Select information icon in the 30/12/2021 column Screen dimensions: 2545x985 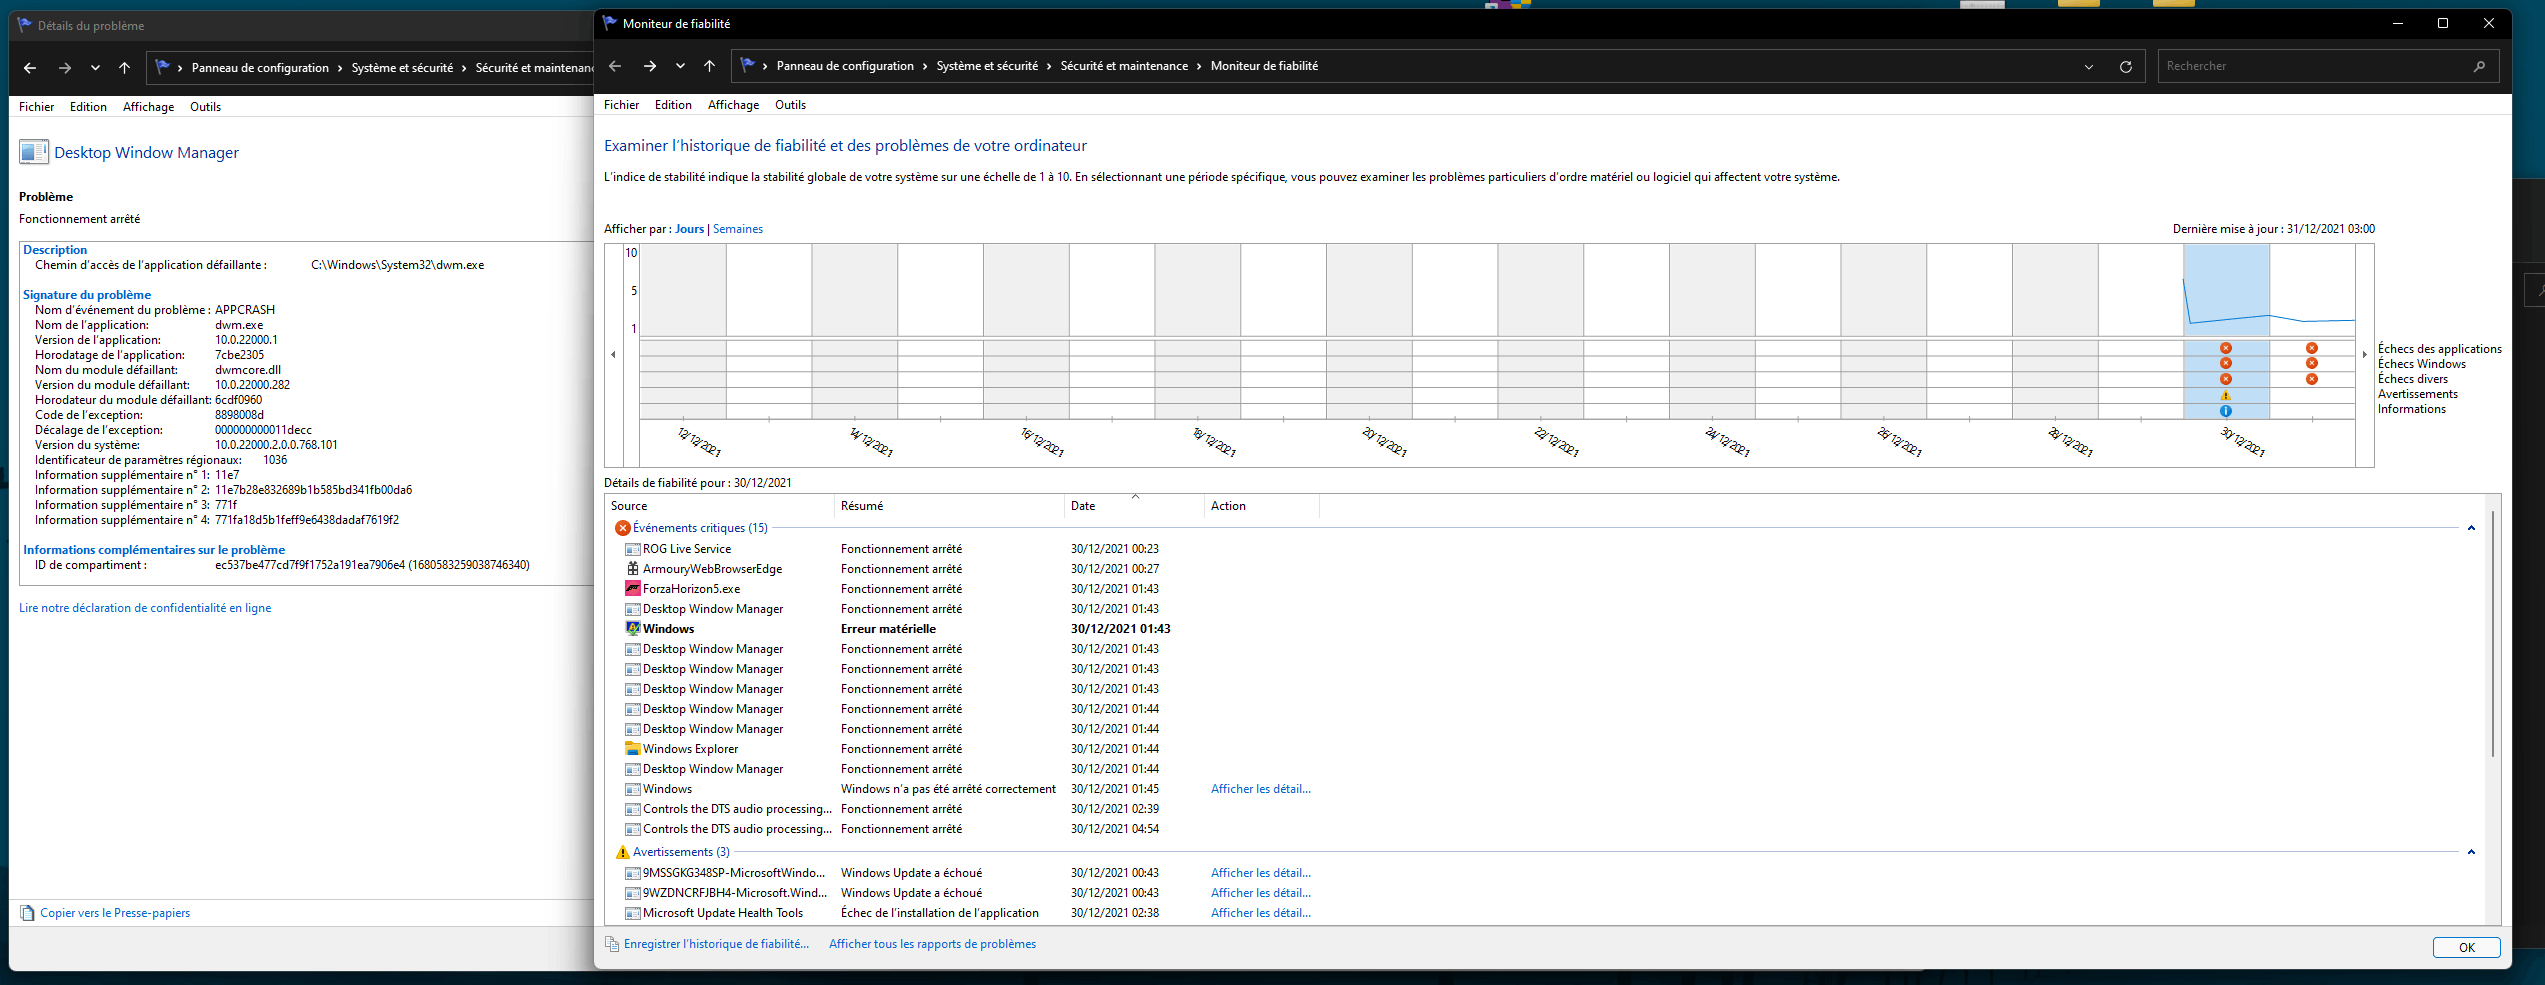point(2226,410)
